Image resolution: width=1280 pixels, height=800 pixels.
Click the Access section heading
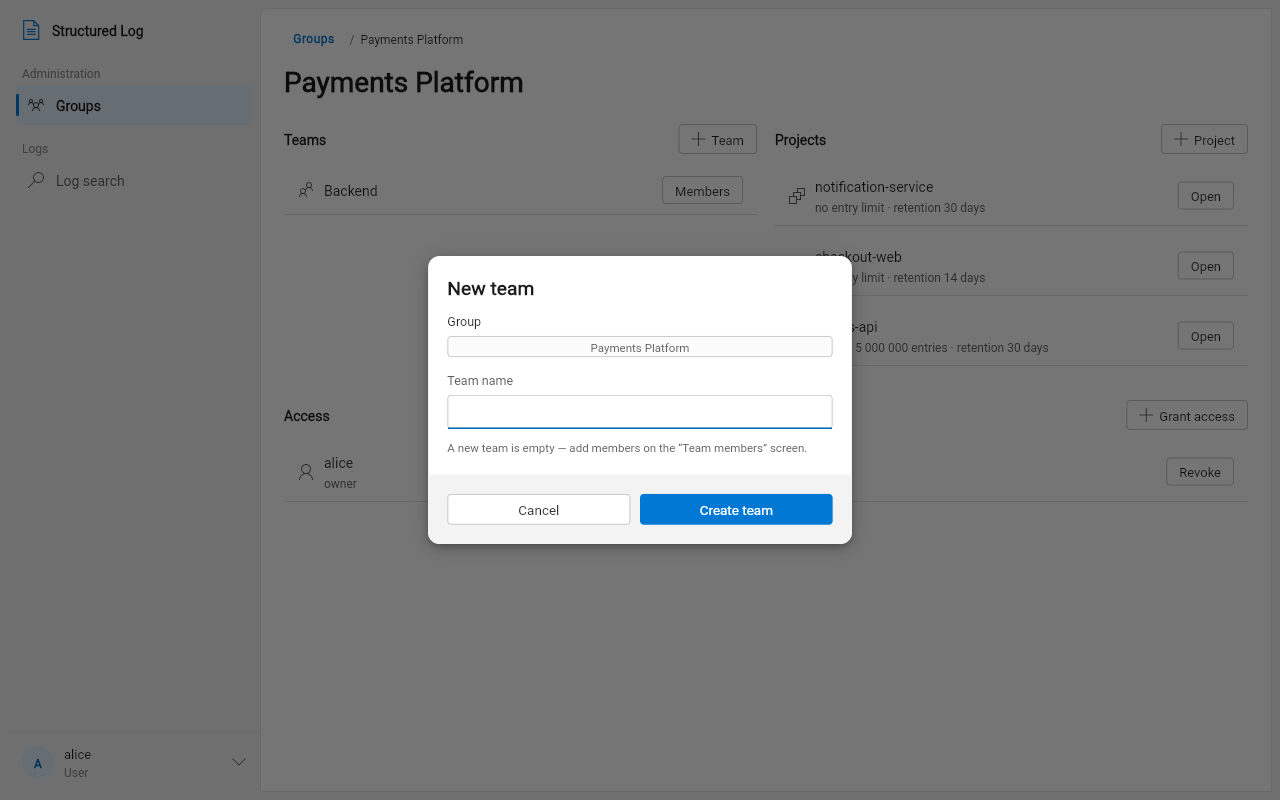point(306,415)
